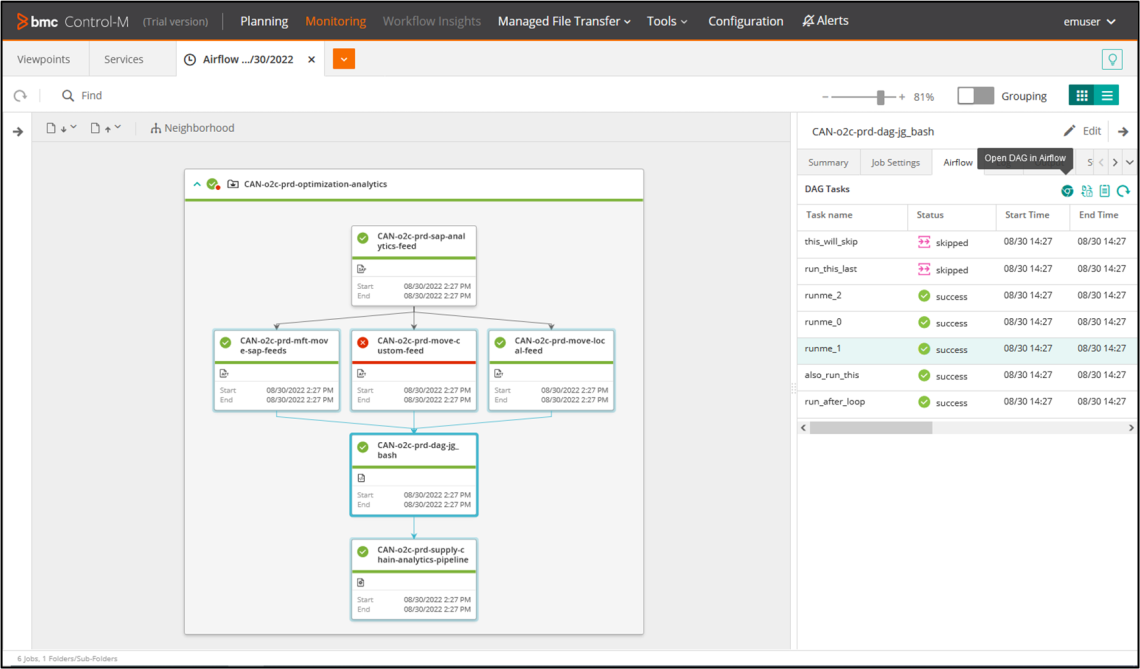The image size is (1140, 669).
Task: Select the Neighborhood view tool
Action: coord(192,127)
